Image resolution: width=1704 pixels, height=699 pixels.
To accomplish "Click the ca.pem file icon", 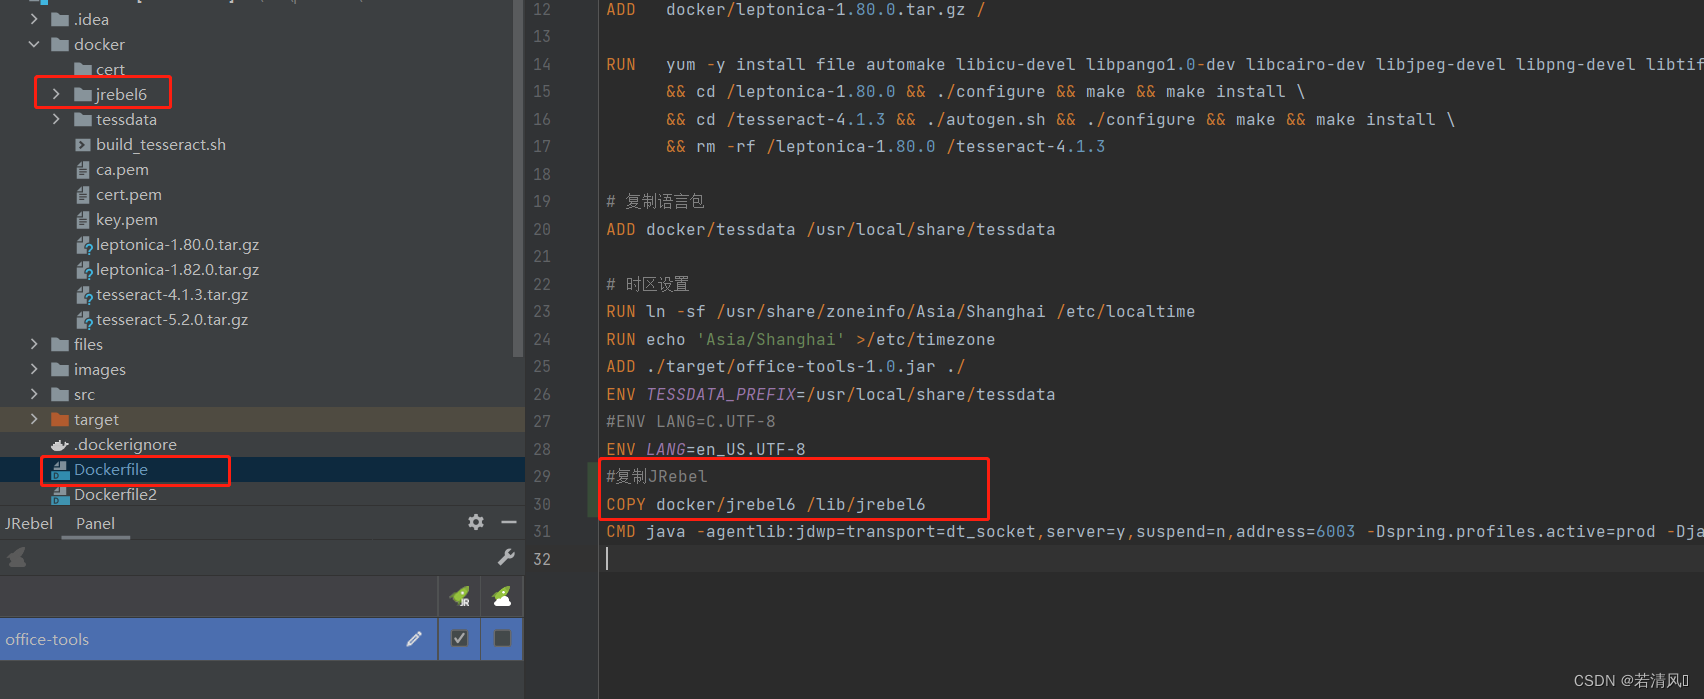I will (x=83, y=170).
